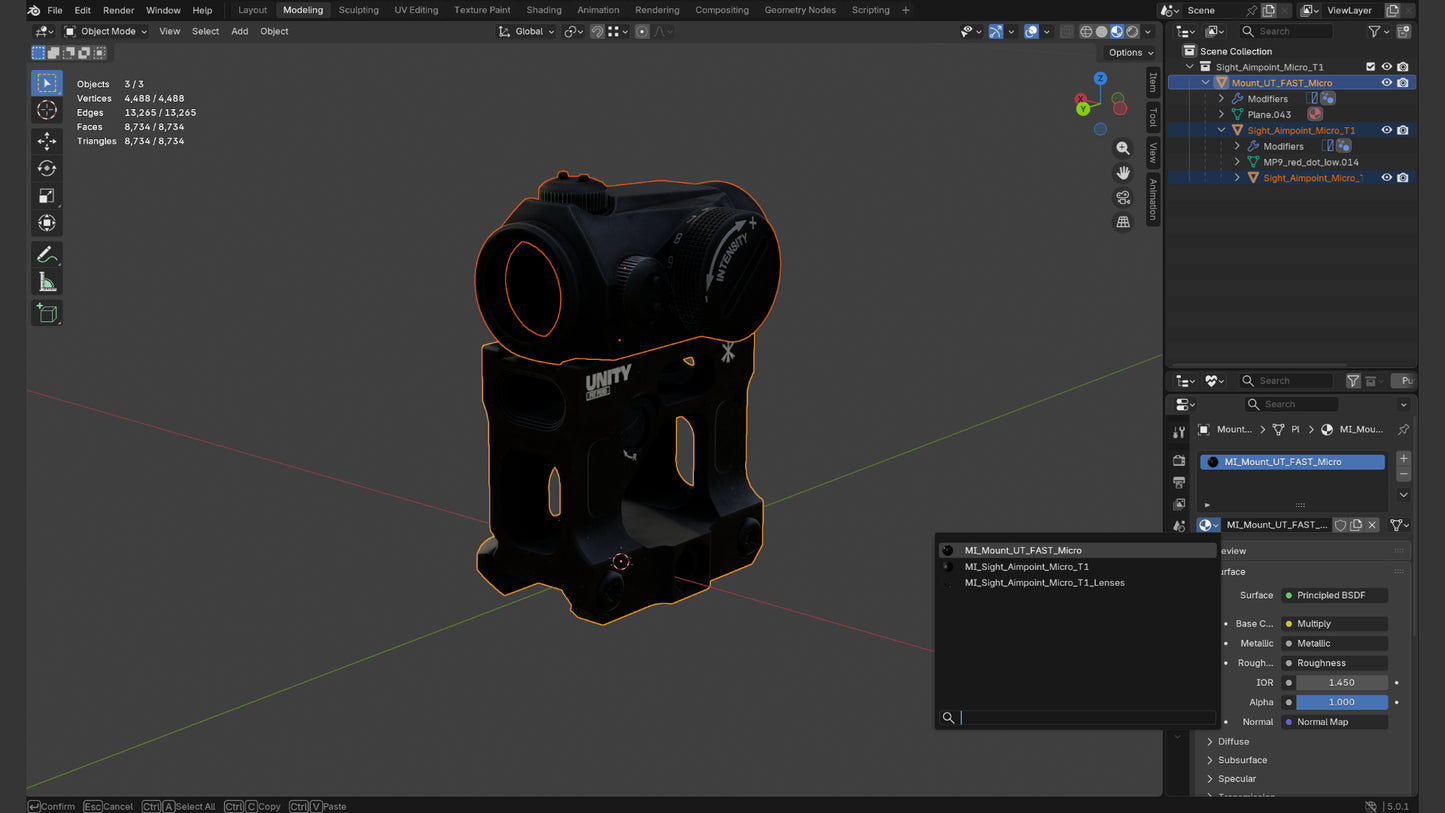Open the Render properties tab icon
Image resolution: width=1445 pixels, height=813 pixels.
[x=1179, y=460]
